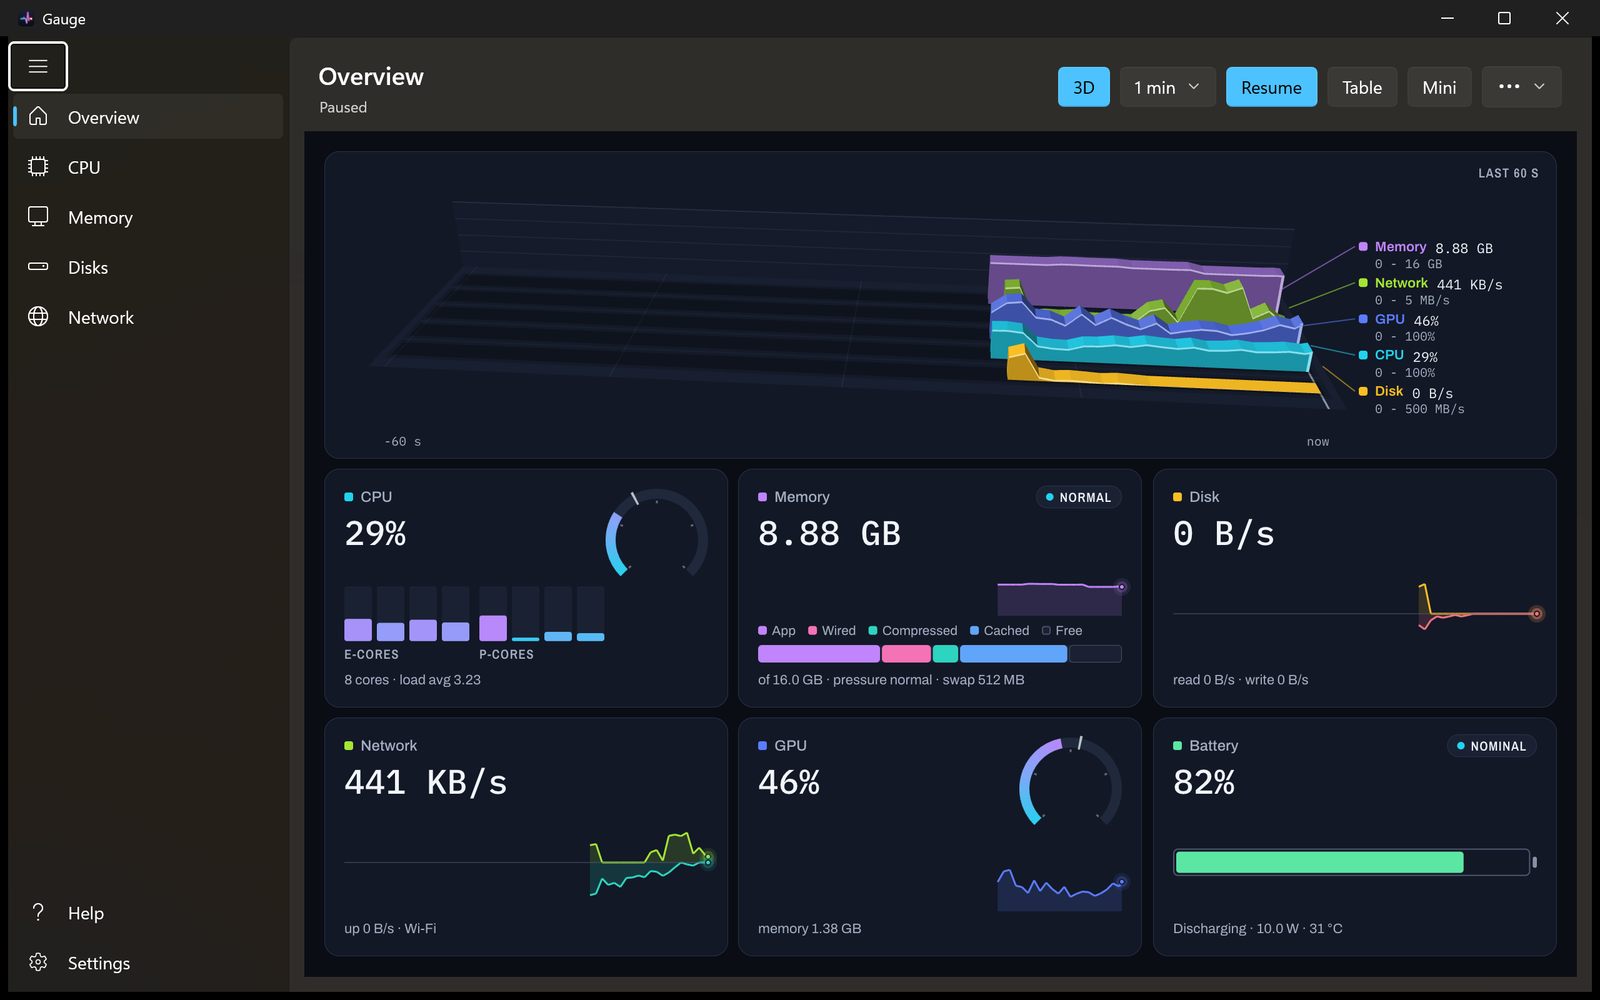This screenshot has height=1000, width=1600.
Task: Select Memory in the sidebar
Action: click(x=146, y=217)
